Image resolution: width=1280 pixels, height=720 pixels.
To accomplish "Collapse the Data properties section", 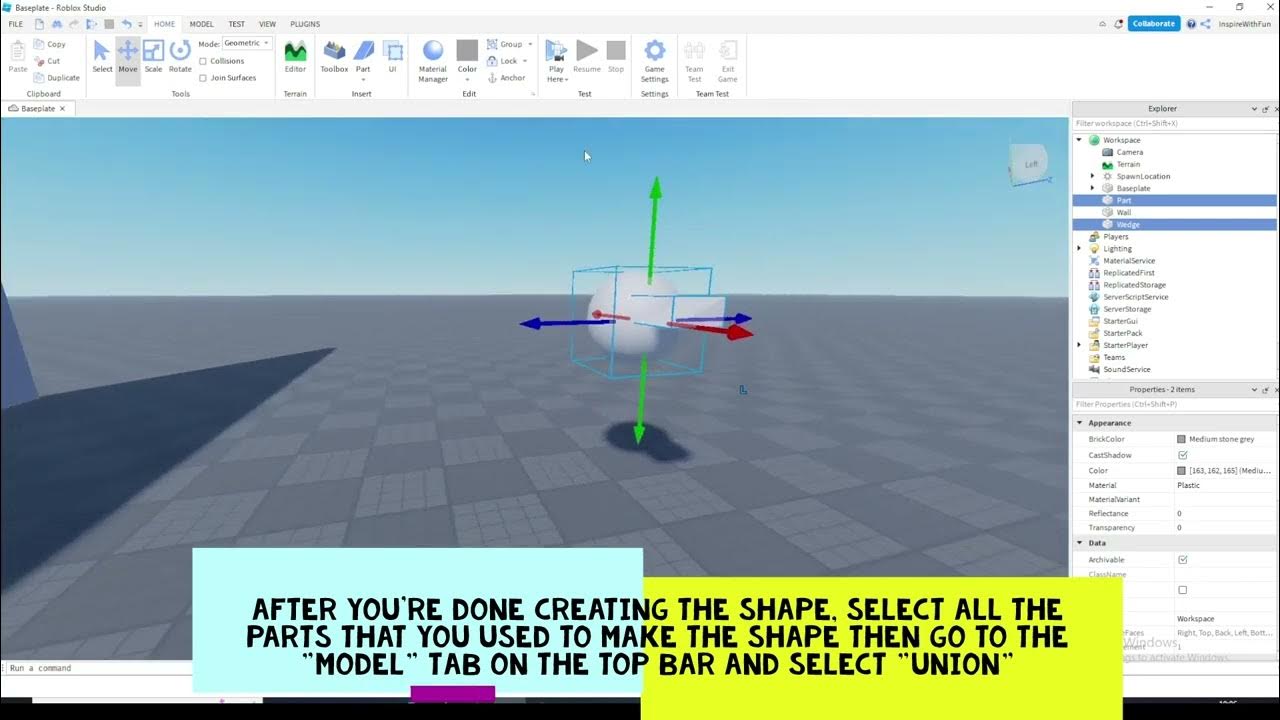I will point(1080,543).
